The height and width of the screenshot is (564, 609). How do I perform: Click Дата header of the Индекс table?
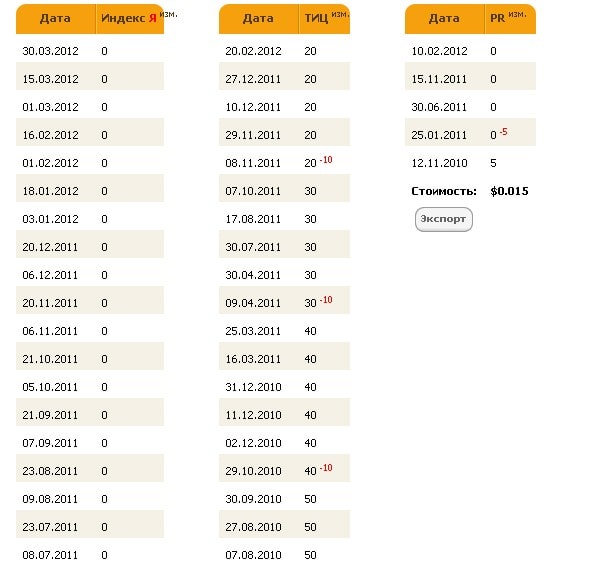coord(55,19)
